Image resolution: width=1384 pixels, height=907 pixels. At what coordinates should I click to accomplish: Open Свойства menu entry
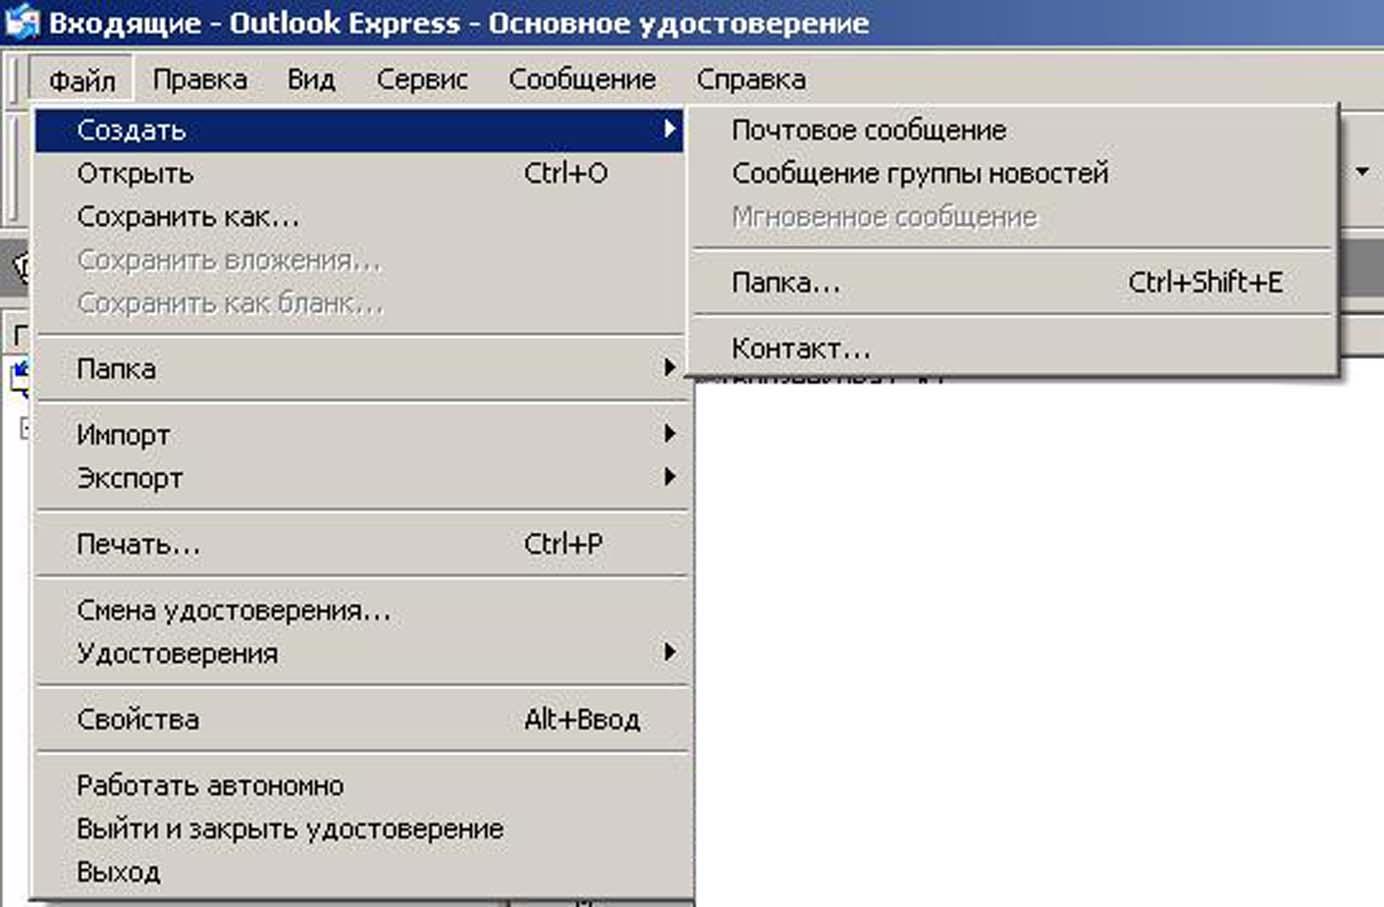tap(360, 719)
